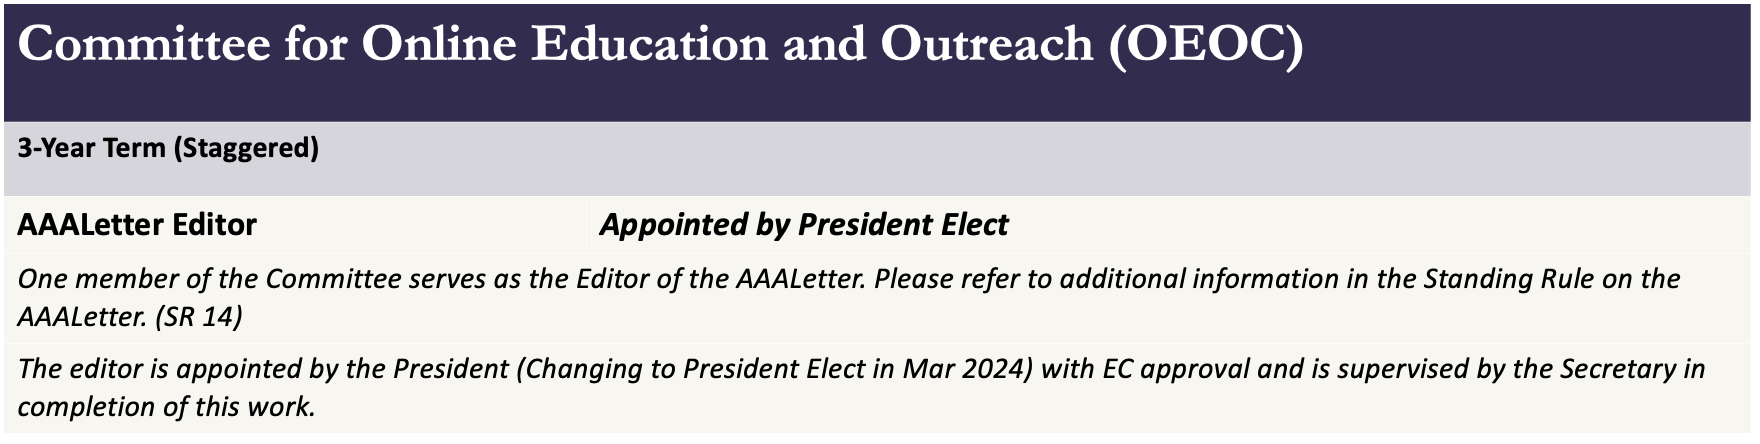The width and height of the screenshot is (1760, 444).
Task: Click the 'Changing to President Elect' parenthetical
Action: pos(773,369)
